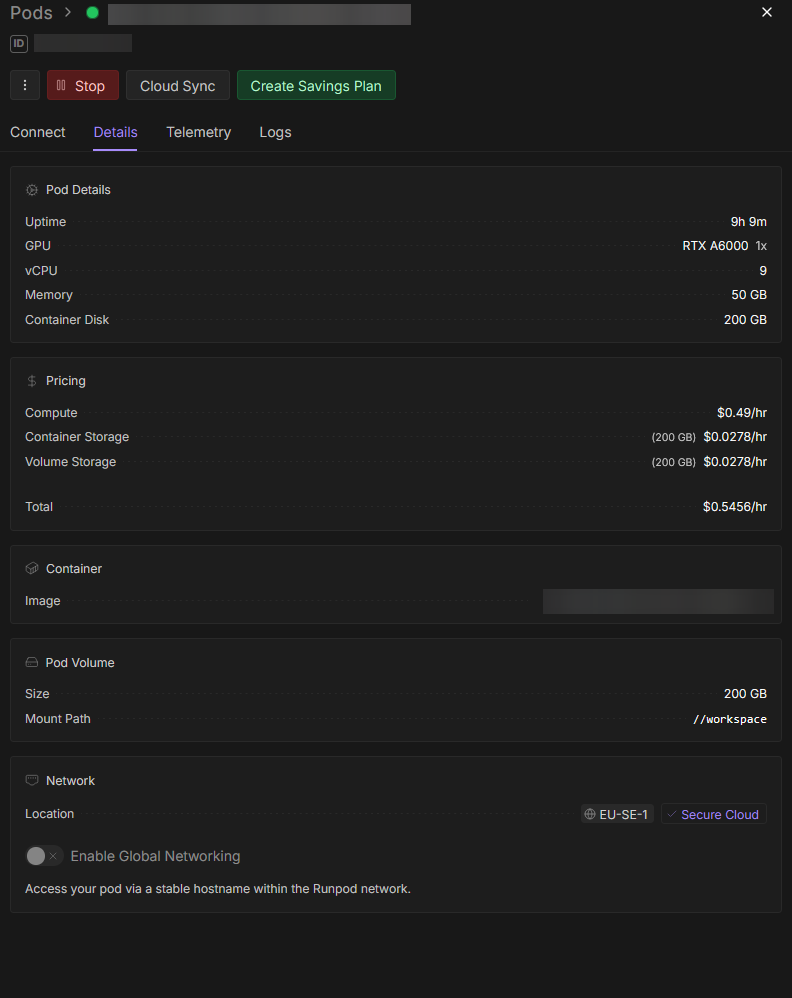Image resolution: width=792 pixels, height=998 pixels.
Task: Open the Telemetry tab
Action: click(198, 132)
